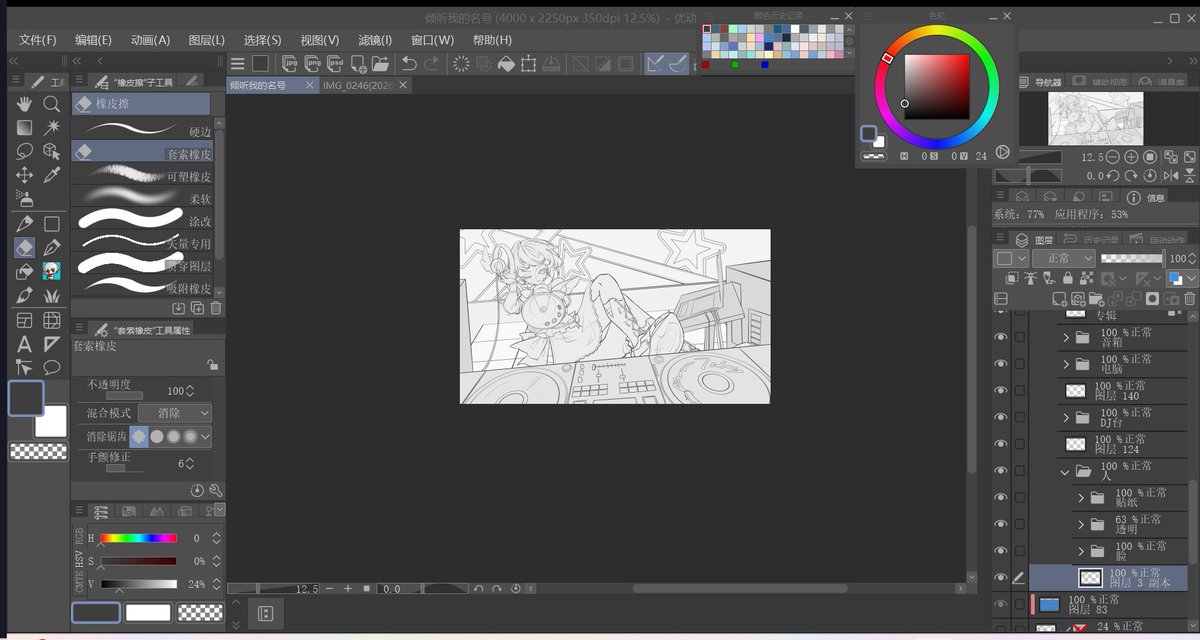Image resolution: width=1200 pixels, height=640 pixels.
Task: Select the Eyedropper tool
Action: click(52, 175)
